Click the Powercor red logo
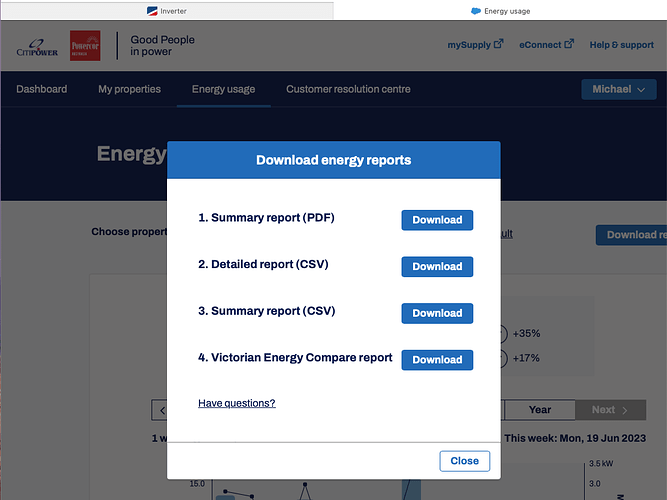This screenshot has width=667, height=500. (85, 46)
